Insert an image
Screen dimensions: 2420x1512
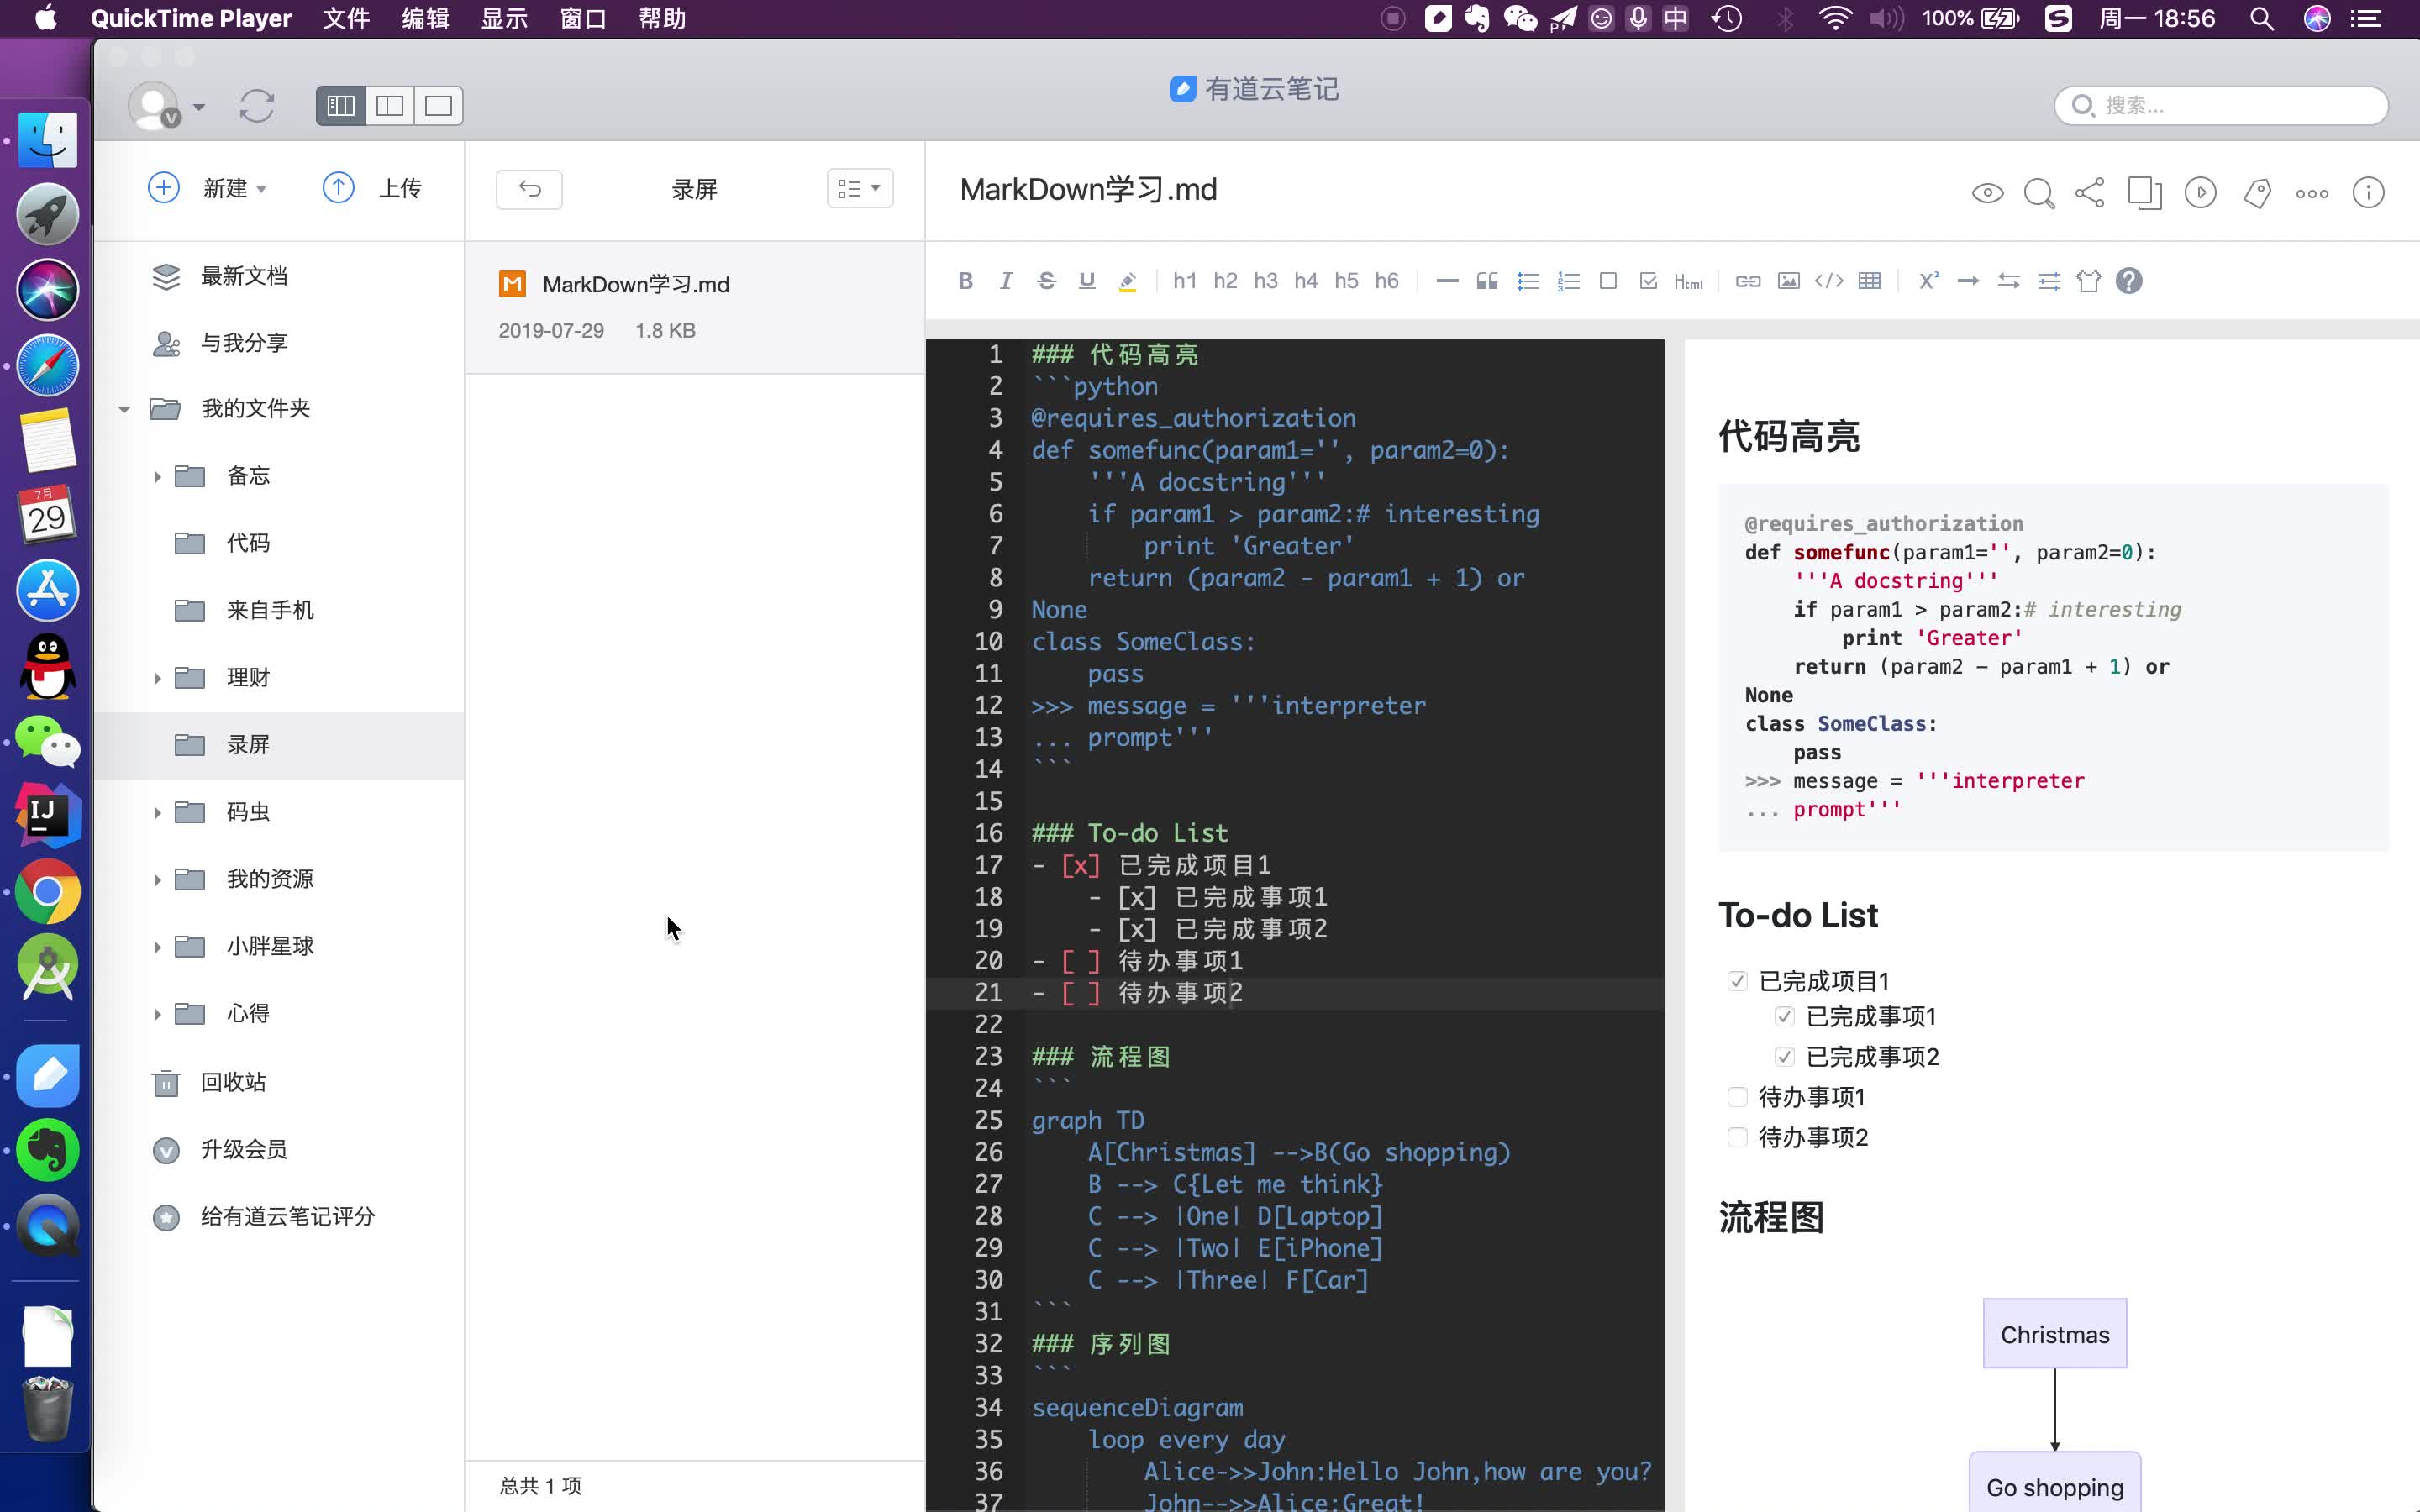click(x=1789, y=281)
